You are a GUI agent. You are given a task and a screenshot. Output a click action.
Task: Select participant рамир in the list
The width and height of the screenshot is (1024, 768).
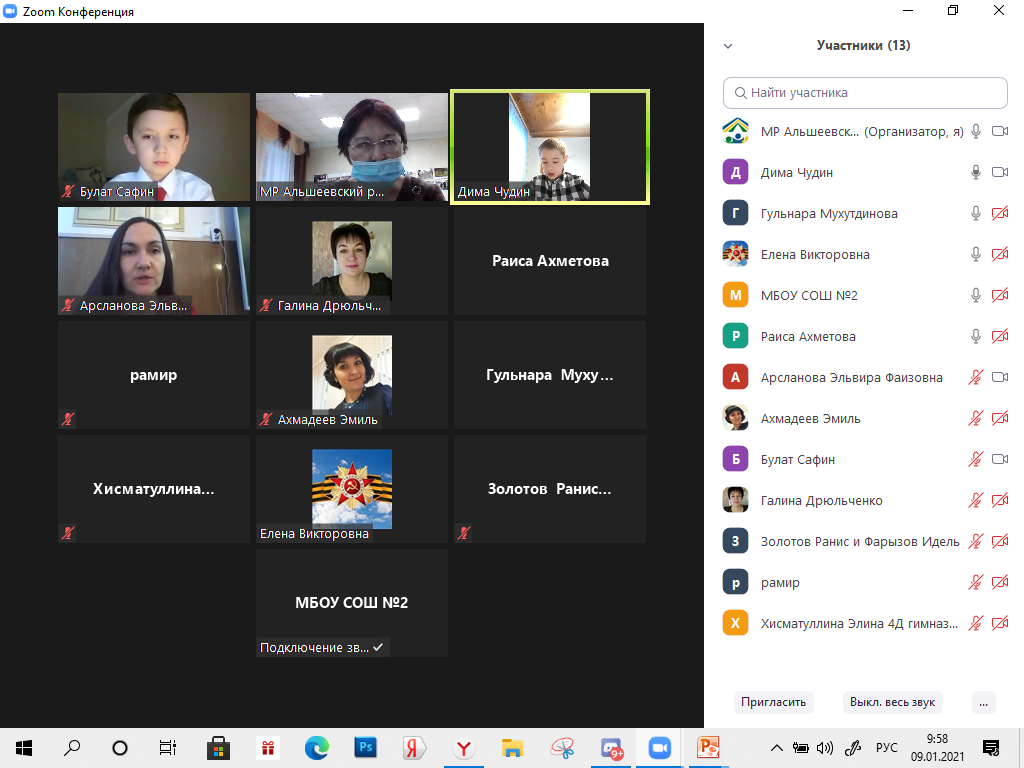pyautogui.click(x=780, y=582)
